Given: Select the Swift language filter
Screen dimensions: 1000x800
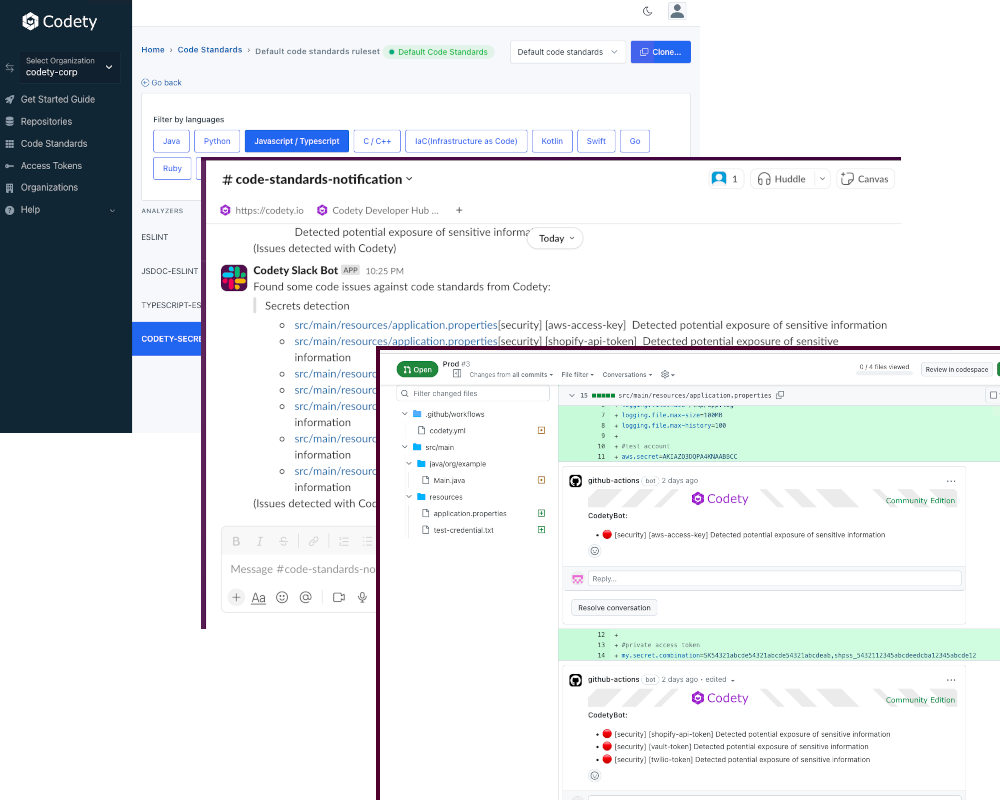Looking at the screenshot, I should (596, 141).
